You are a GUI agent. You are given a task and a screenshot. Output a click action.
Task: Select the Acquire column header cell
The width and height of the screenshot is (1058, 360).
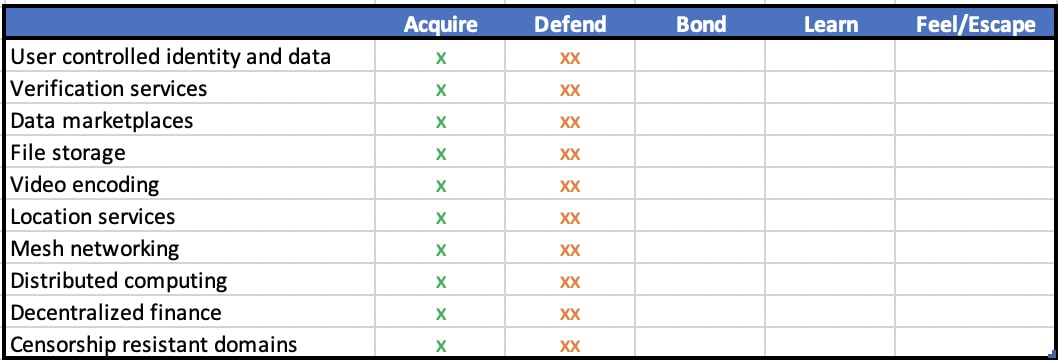(441, 25)
